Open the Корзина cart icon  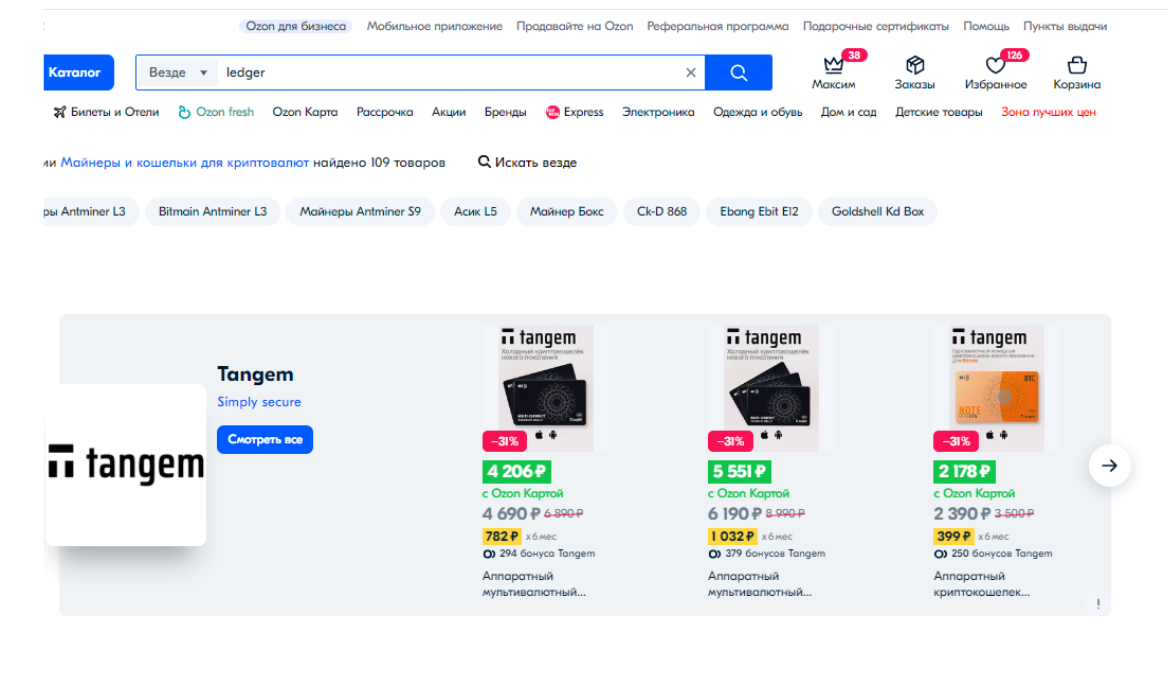pos(1076,66)
